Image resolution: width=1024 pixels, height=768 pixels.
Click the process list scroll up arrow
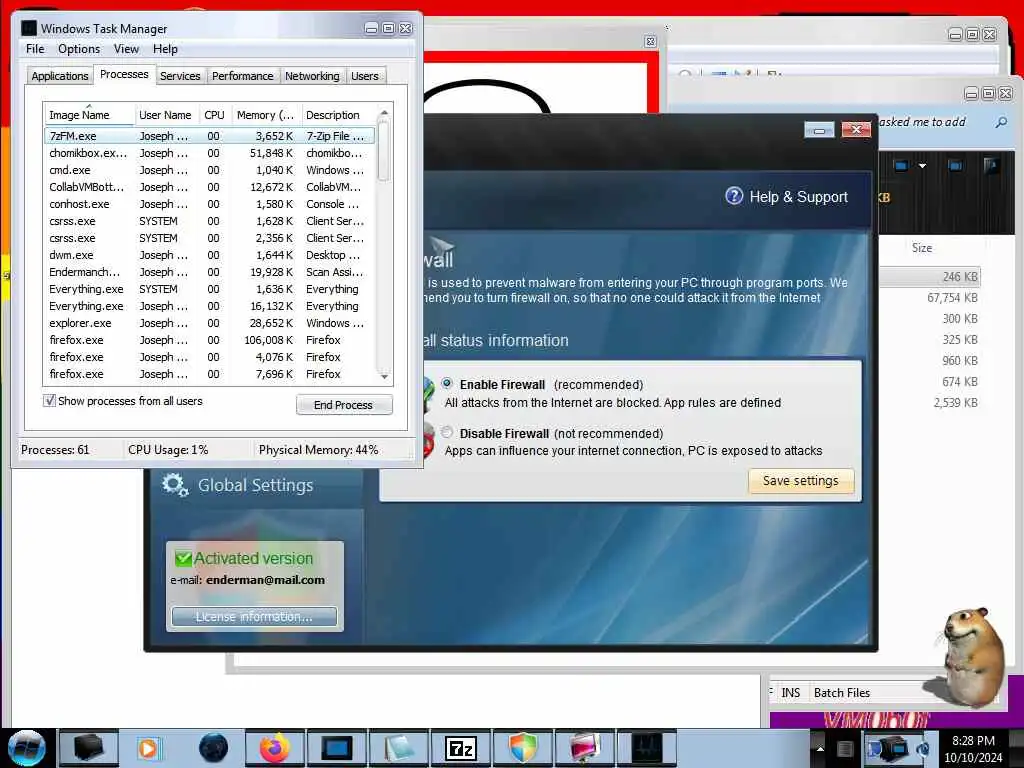[384, 113]
